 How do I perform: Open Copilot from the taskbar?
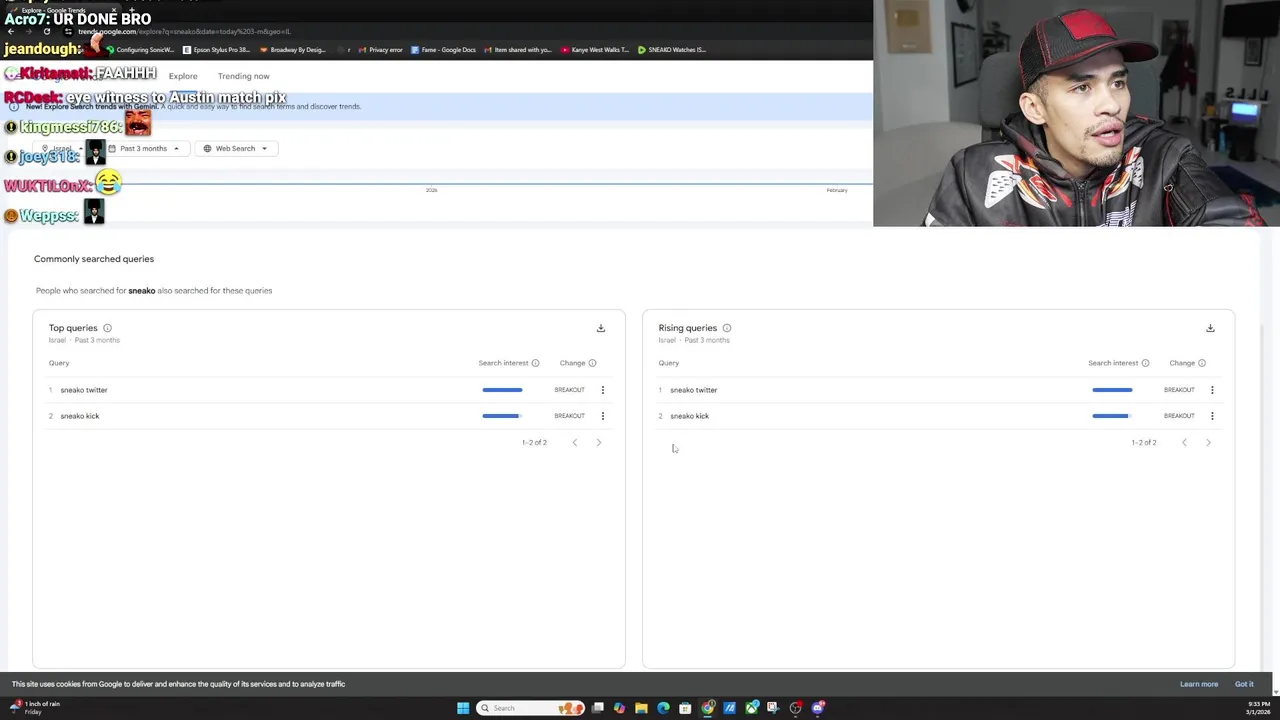click(619, 708)
